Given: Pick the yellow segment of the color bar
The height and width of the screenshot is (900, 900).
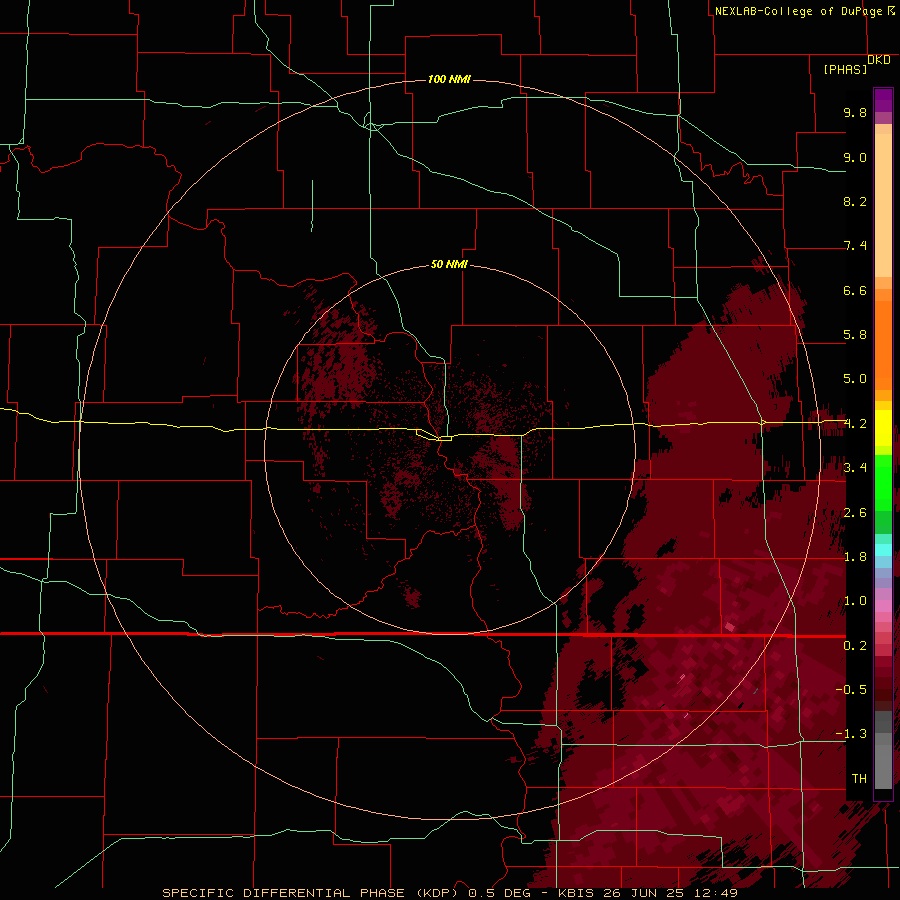Looking at the screenshot, I should 883,428.
